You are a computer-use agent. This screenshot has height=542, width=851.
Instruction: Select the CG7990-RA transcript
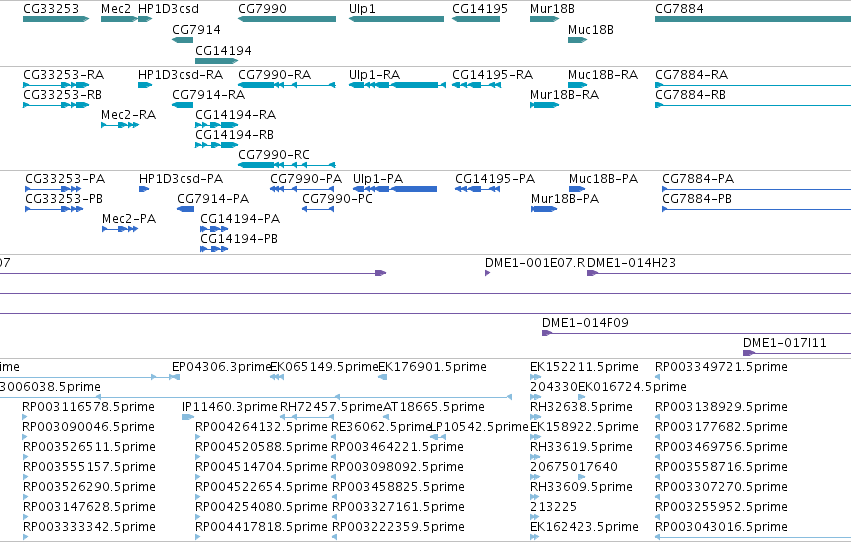[287, 85]
